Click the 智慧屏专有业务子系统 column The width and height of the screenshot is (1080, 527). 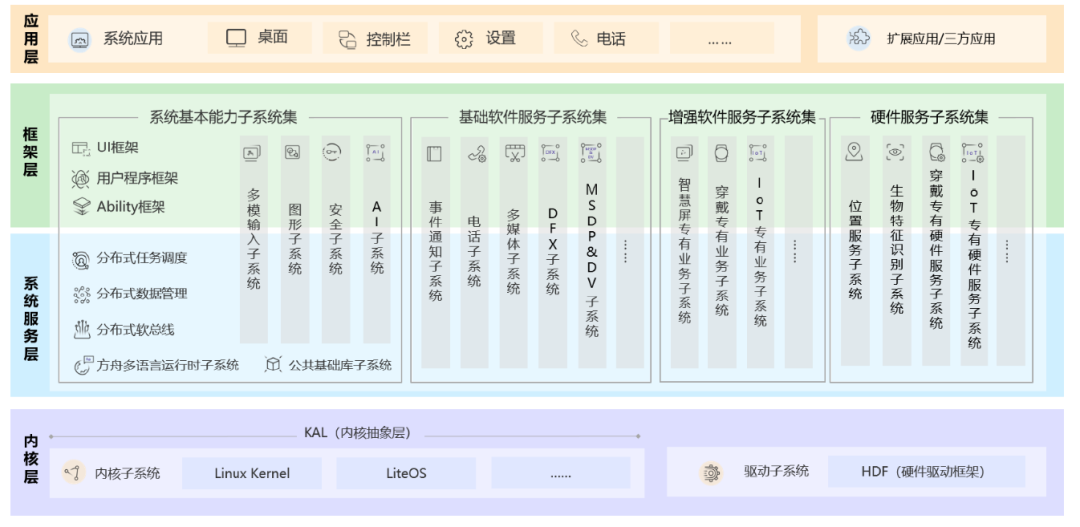pyautogui.click(x=684, y=250)
